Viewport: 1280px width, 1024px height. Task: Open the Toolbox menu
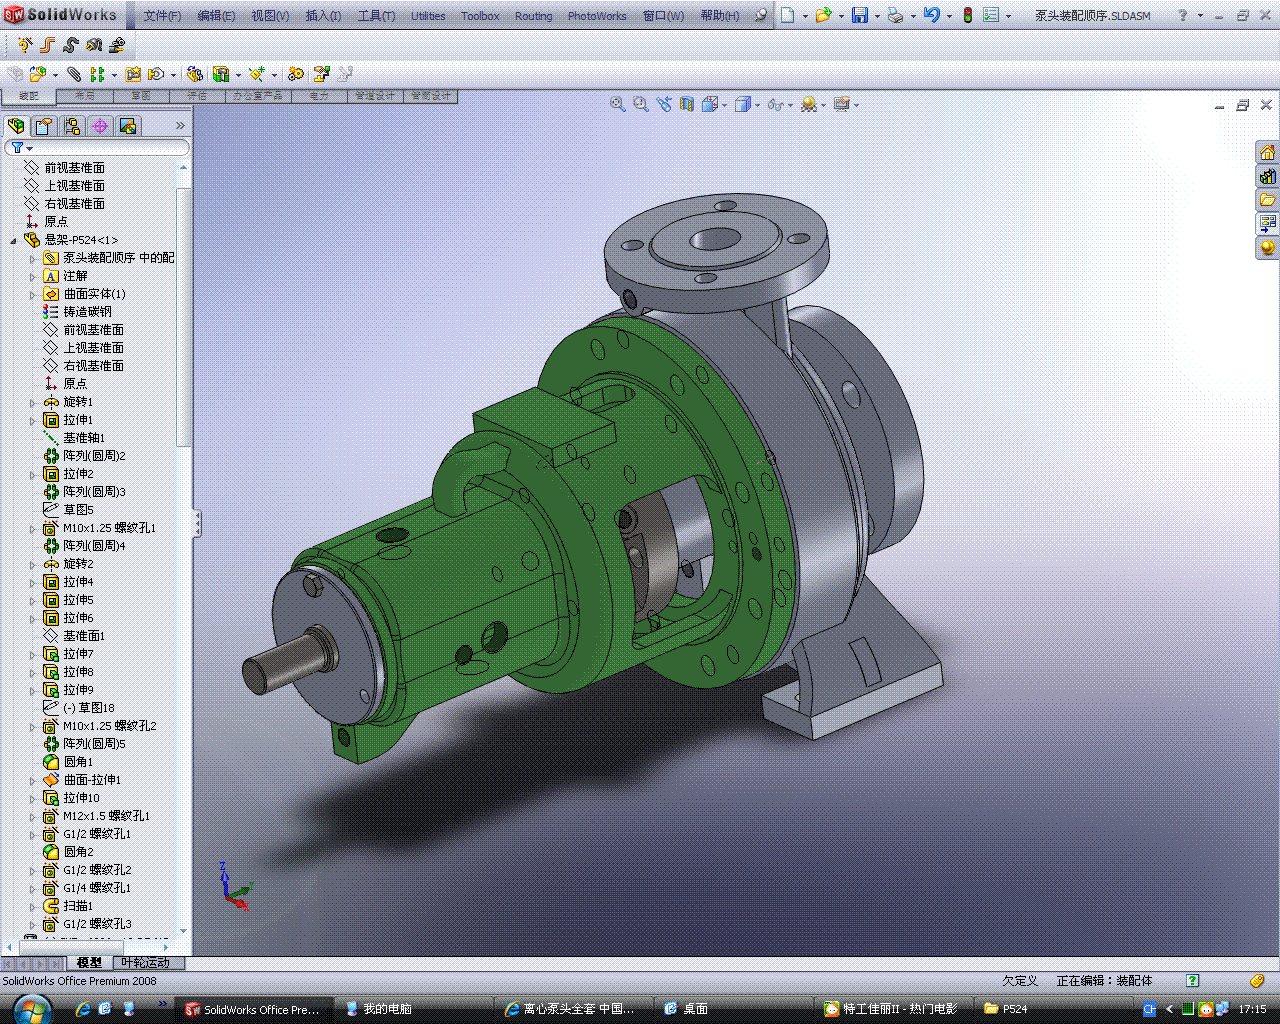click(x=480, y=16)
